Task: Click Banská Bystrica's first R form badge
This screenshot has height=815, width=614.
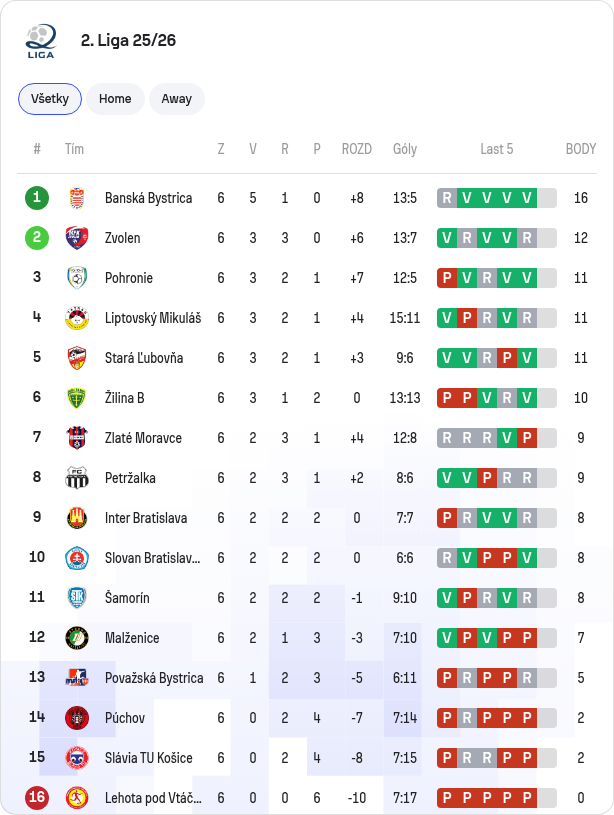Action: 447,198
